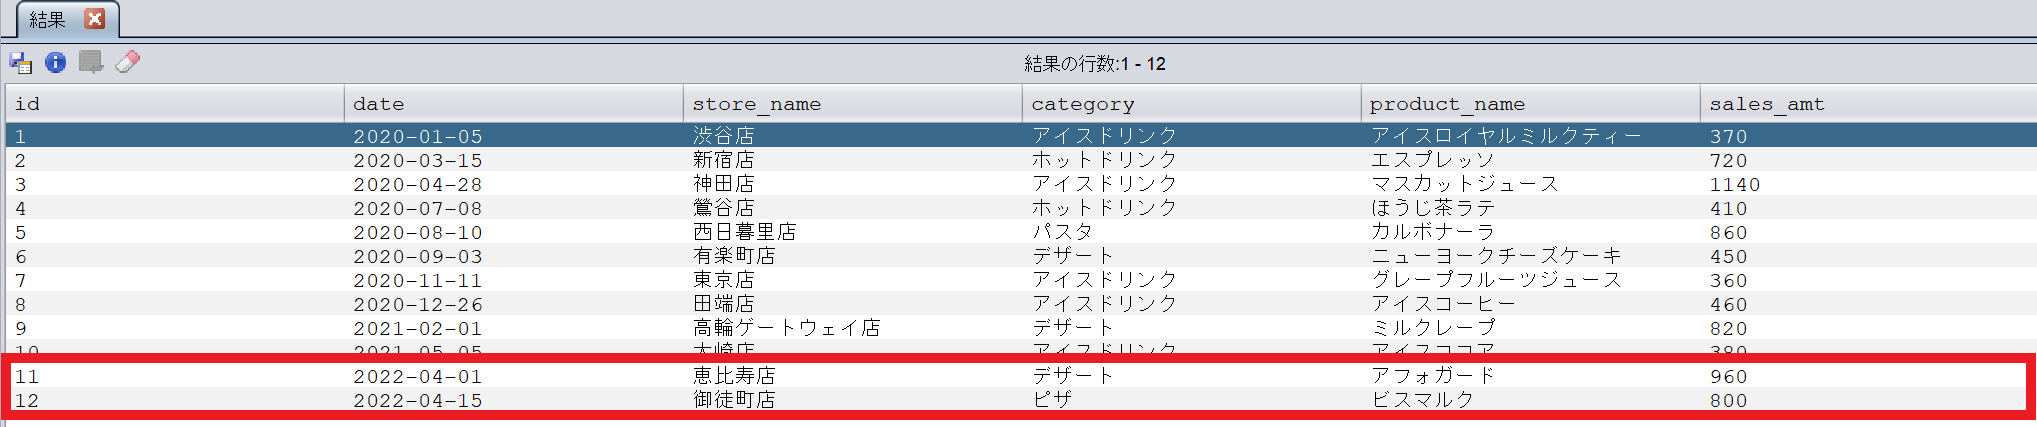Select sales amount 800
The width and height of the screenshot is (2037, 427).
1729,400
